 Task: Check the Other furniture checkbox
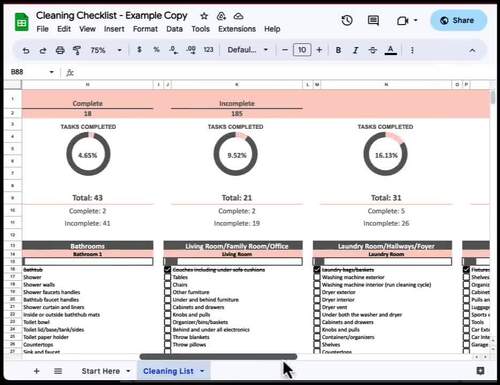[x=168, y=292]
